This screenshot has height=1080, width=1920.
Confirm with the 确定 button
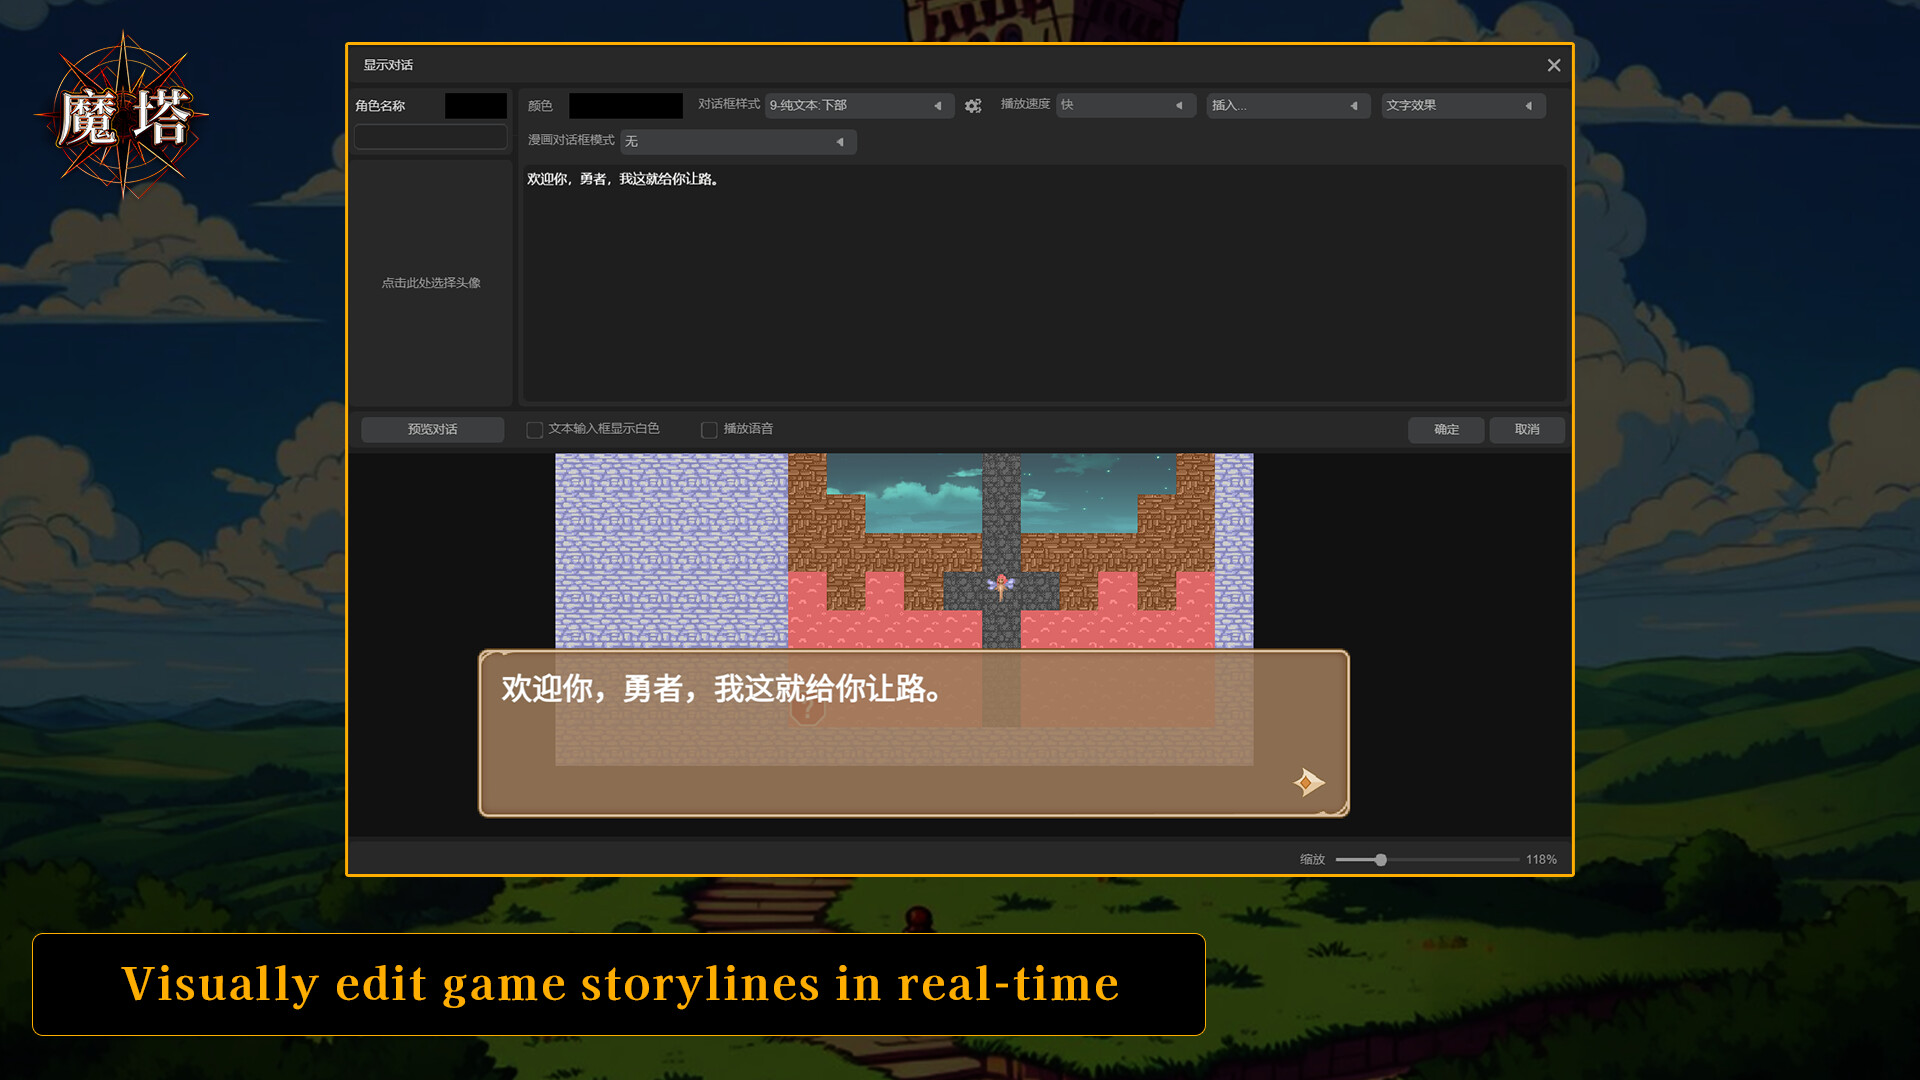pos(1446,429)
